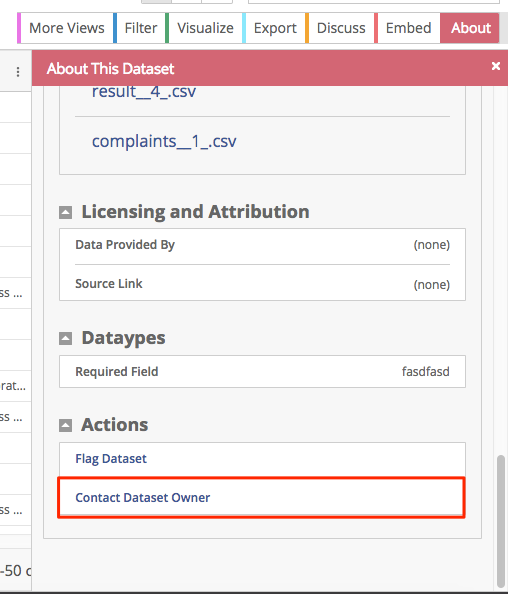Viewport: 508px width, 594px height.
Task: Open the Embed tab
Action: (x=407, y=28)
